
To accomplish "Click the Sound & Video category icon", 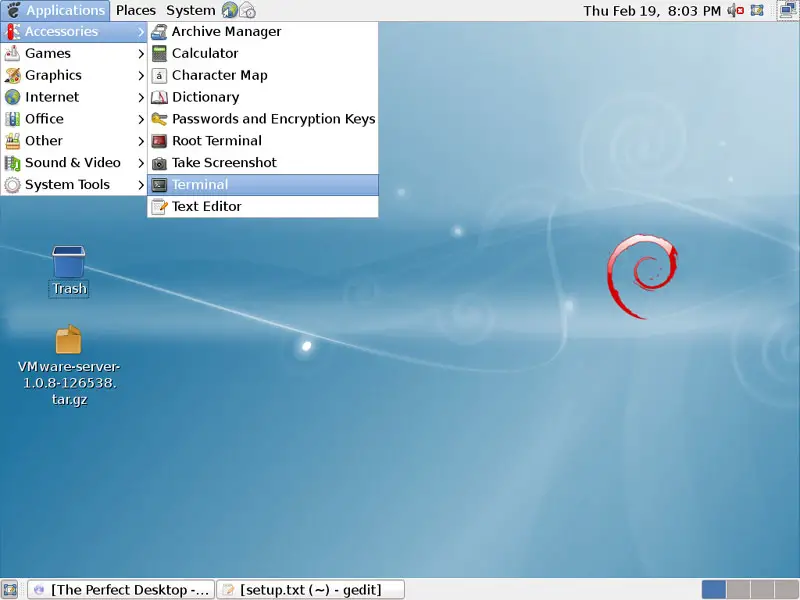I will point(12,163).
